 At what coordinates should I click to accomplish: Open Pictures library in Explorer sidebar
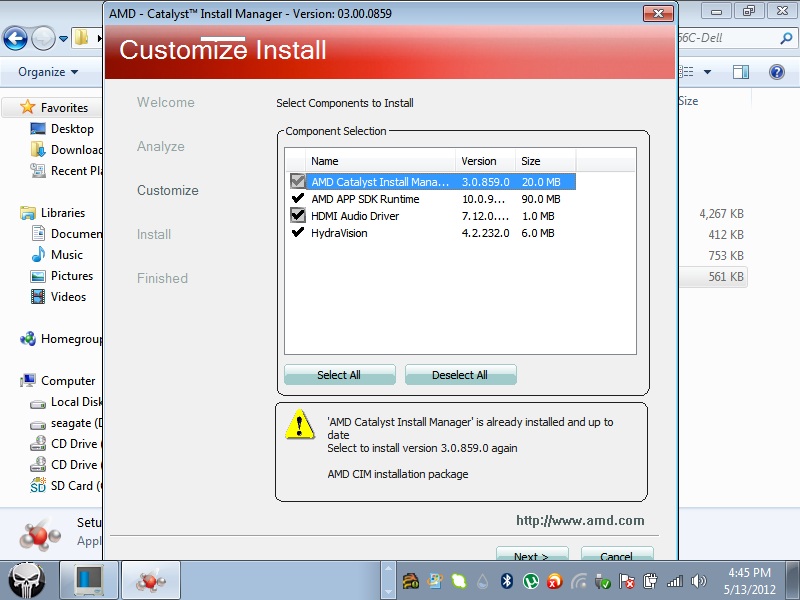(62, 276)
